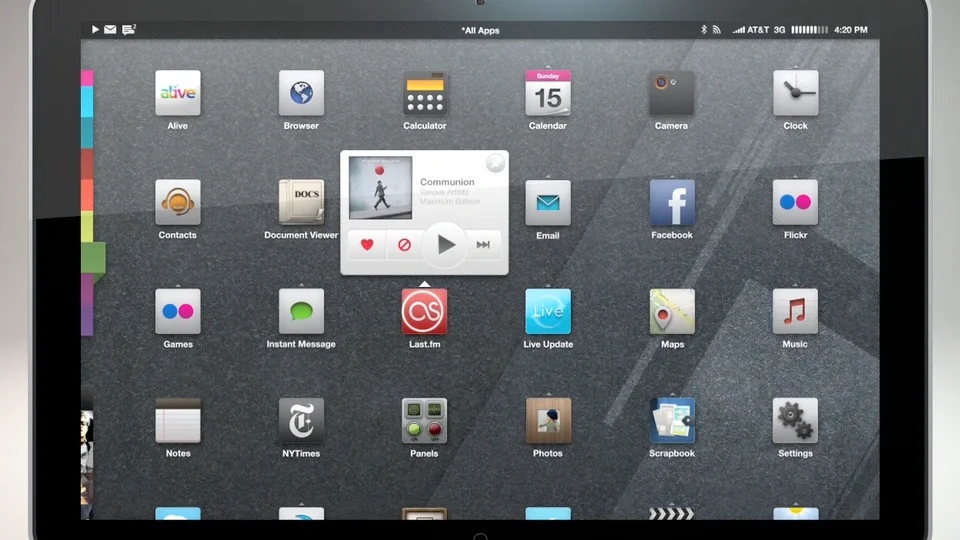Screen dimensions: 960x540
Task: Play the Communion track
Action: click(x=446, y=245)
